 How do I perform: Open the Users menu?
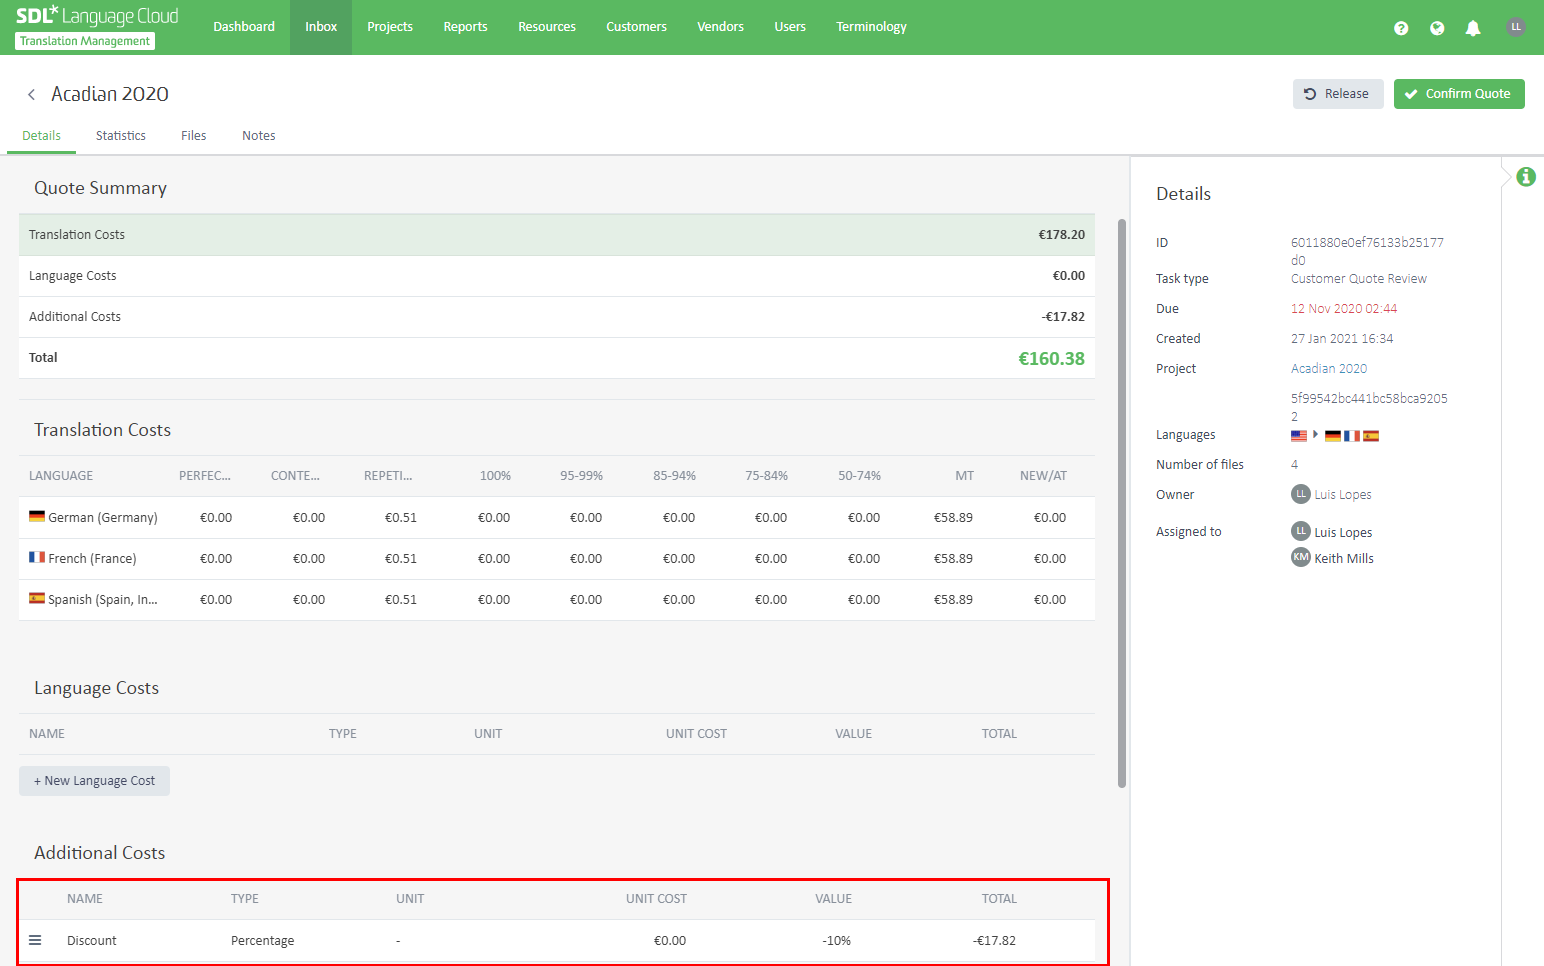pyautogui.click(x=790, y=27)
